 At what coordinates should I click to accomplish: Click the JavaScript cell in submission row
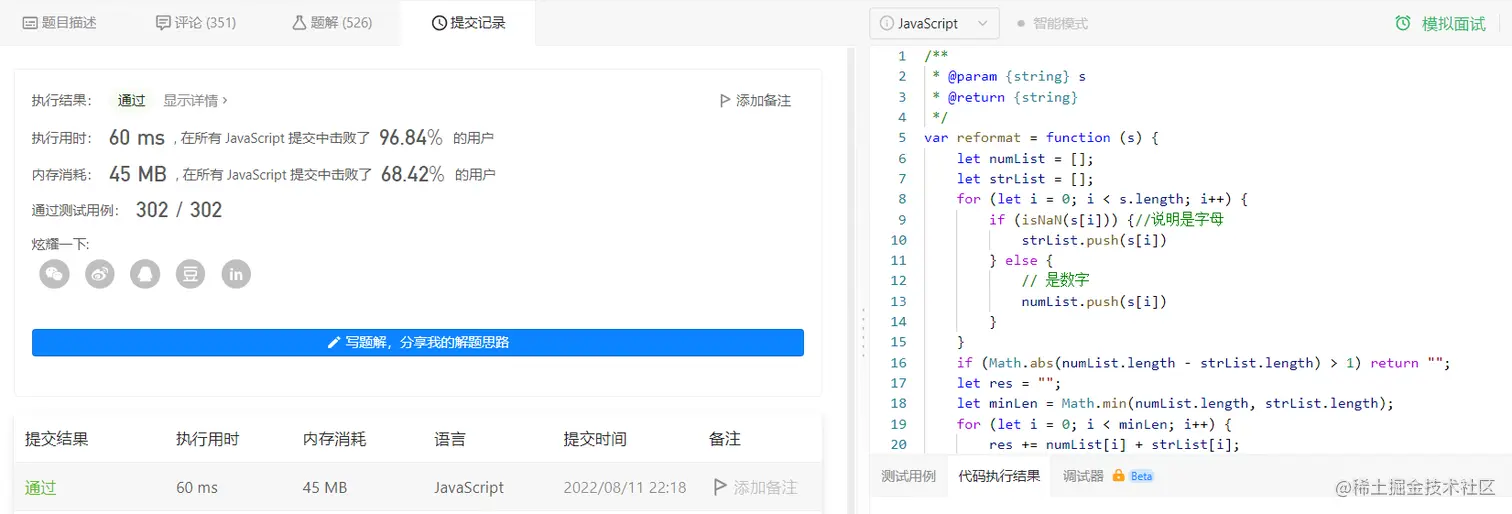coord(469,487)
